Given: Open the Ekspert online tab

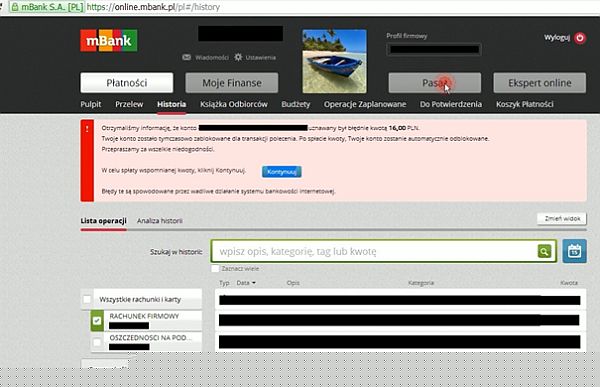Looking at the screenshot, I should click(x=540, y=83).
